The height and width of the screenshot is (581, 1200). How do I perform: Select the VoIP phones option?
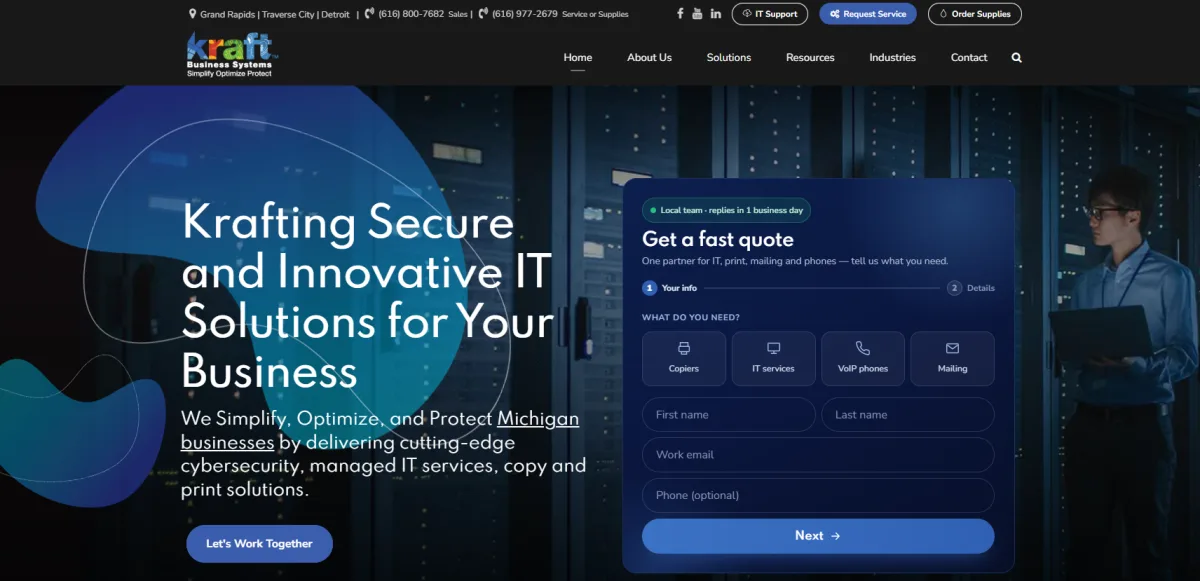point(863,358)
